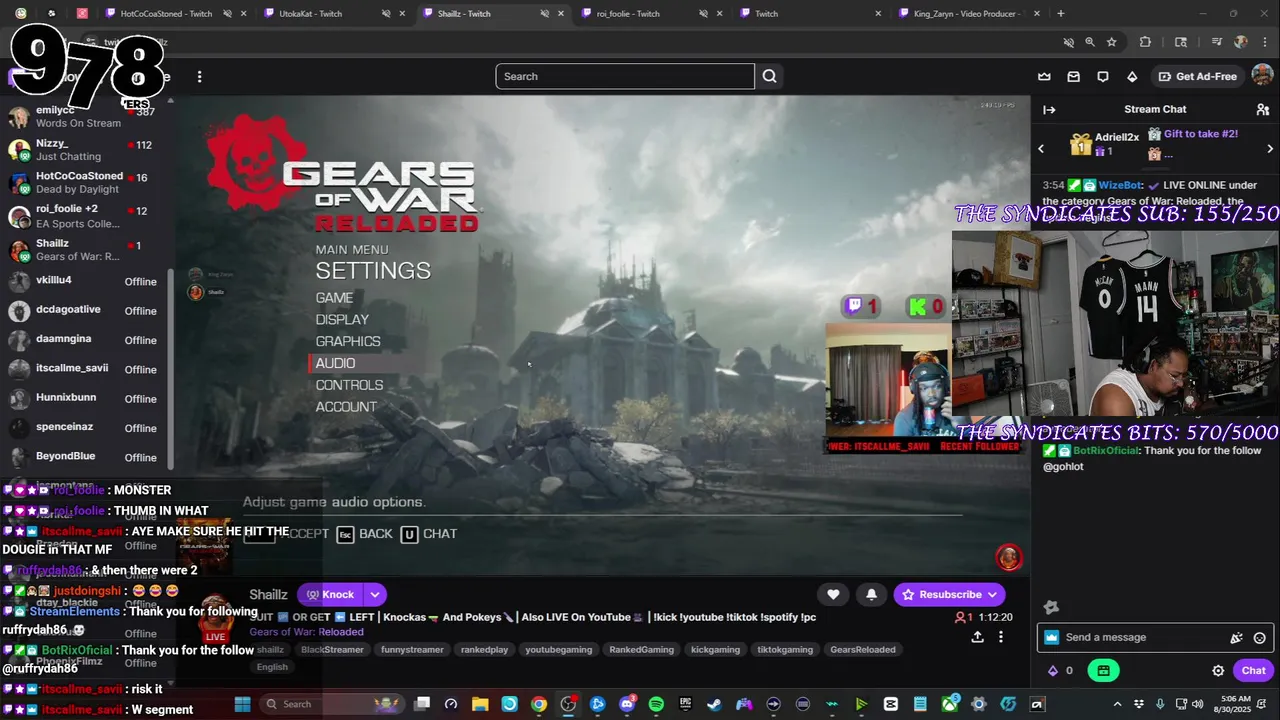1280x720 pixels.
Task: Open a new browser tab
Action: click(x=1060, y=14)
